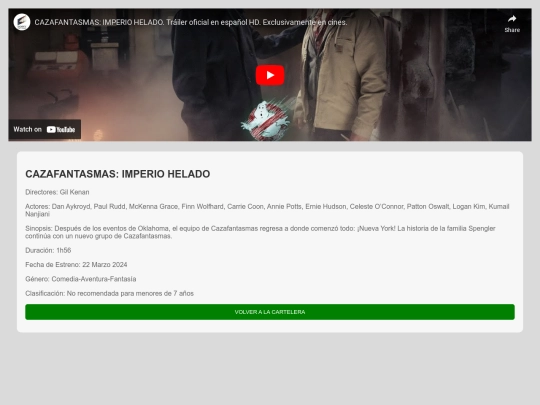Click 'Clasificación: No recomendada para menores de 7 años'
Image resolution: width=540 pixels, height=405 pixels.
[x=110, y=293]
